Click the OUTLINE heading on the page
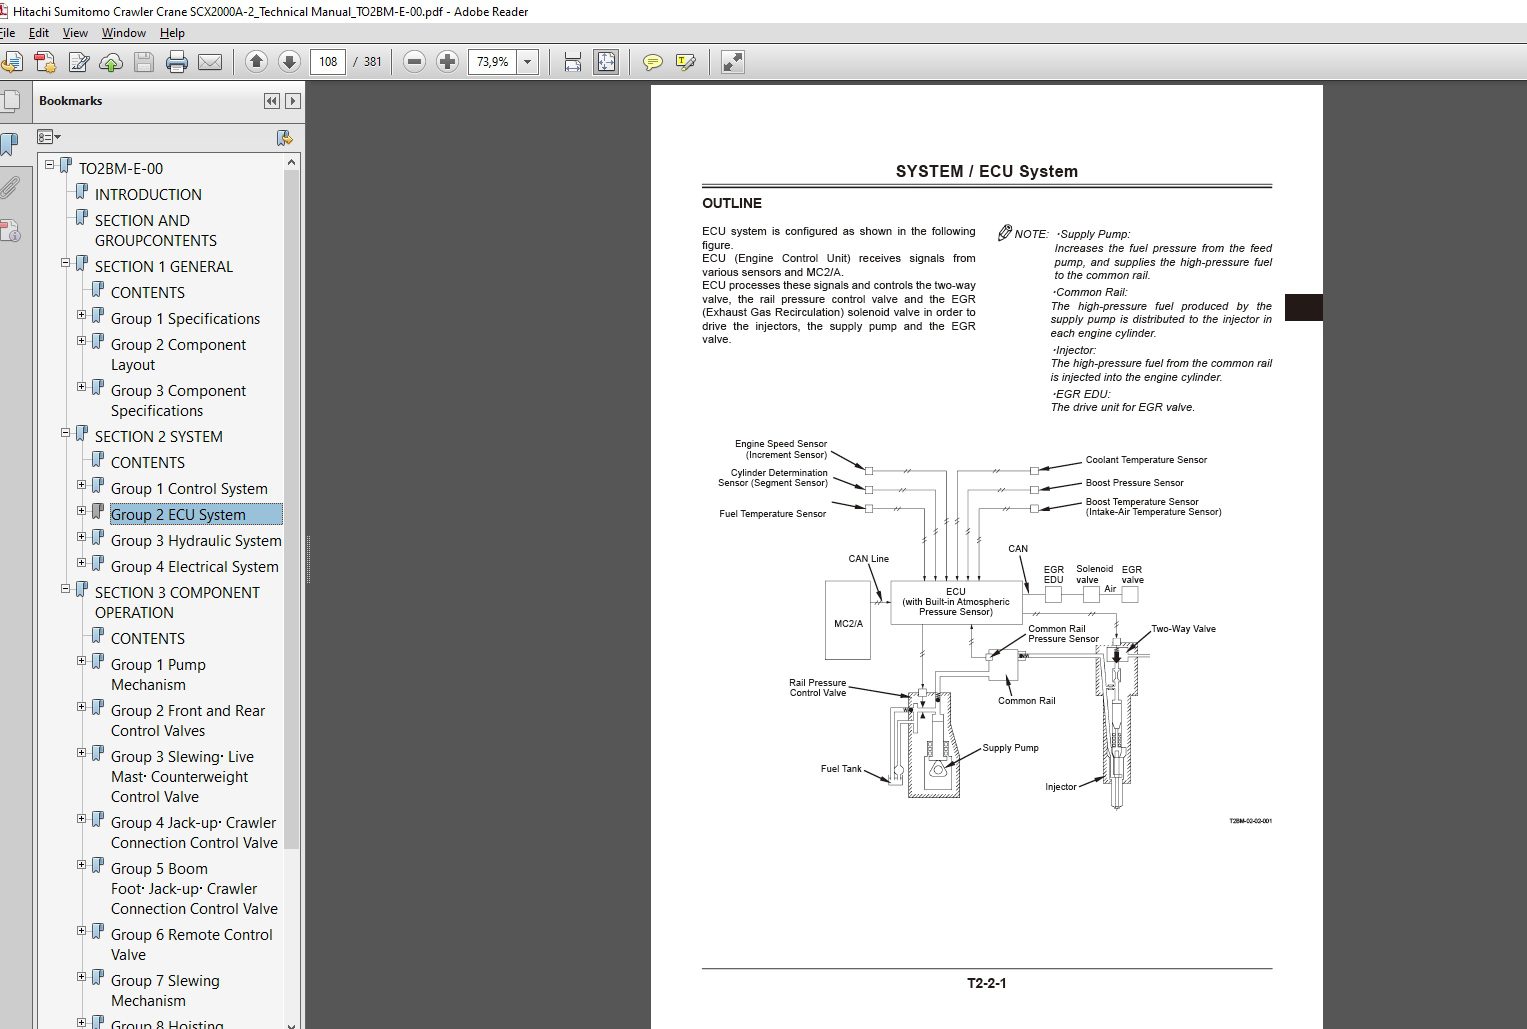 pyautogui.click(x=732, y=203)
